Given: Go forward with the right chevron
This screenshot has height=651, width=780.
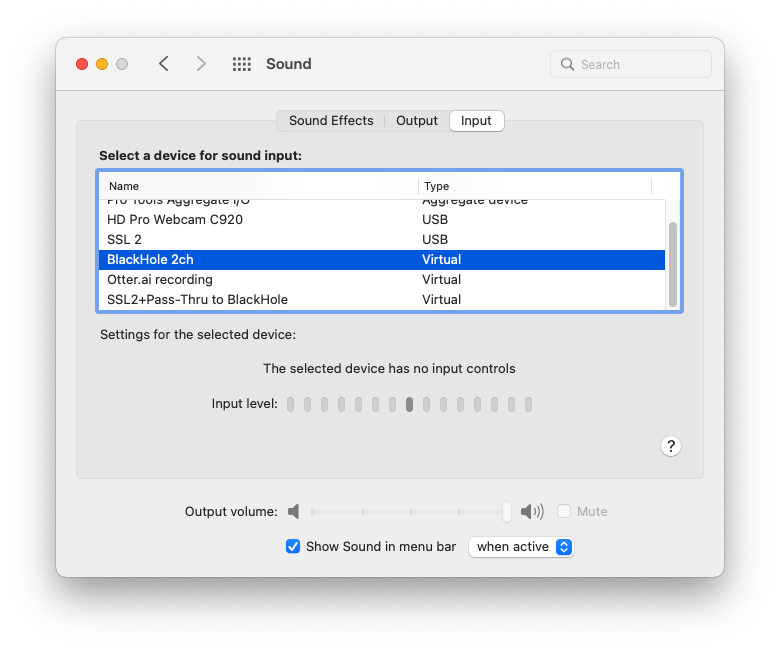Looking at the screenshot, I should click(x=200, y=64).
